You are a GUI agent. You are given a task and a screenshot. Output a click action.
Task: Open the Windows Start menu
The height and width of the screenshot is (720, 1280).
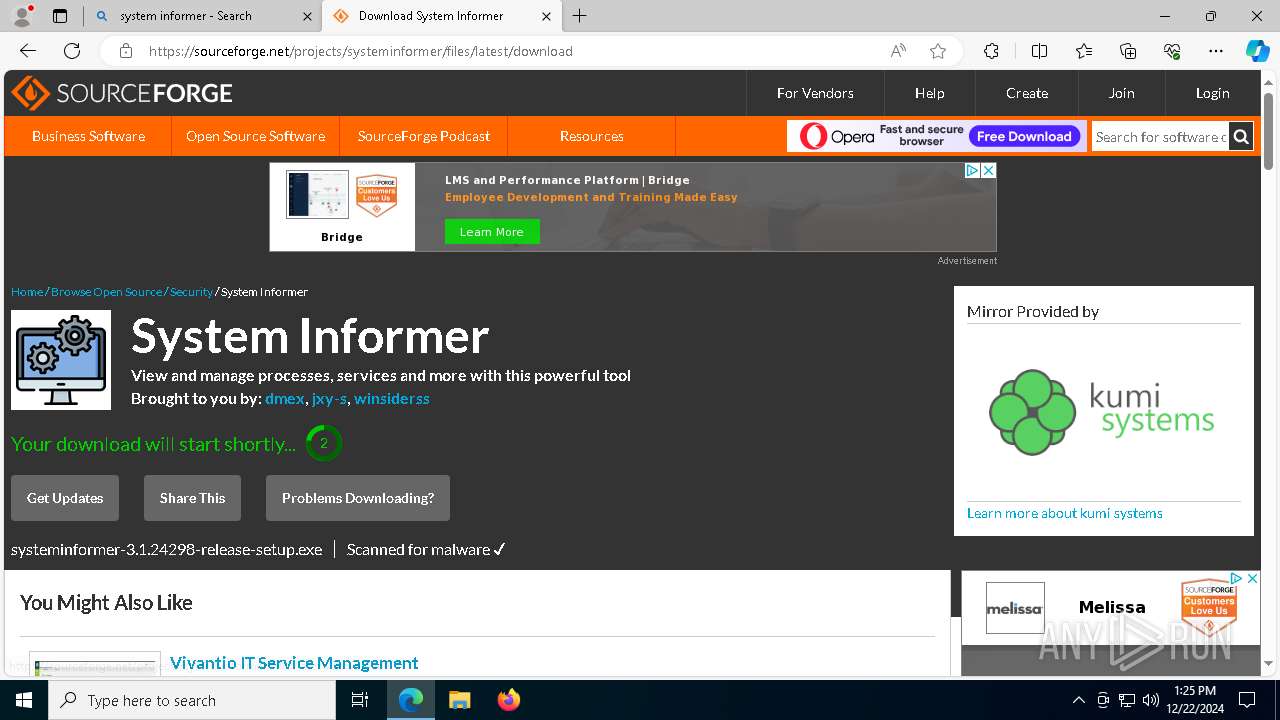(x=24, y=700)
